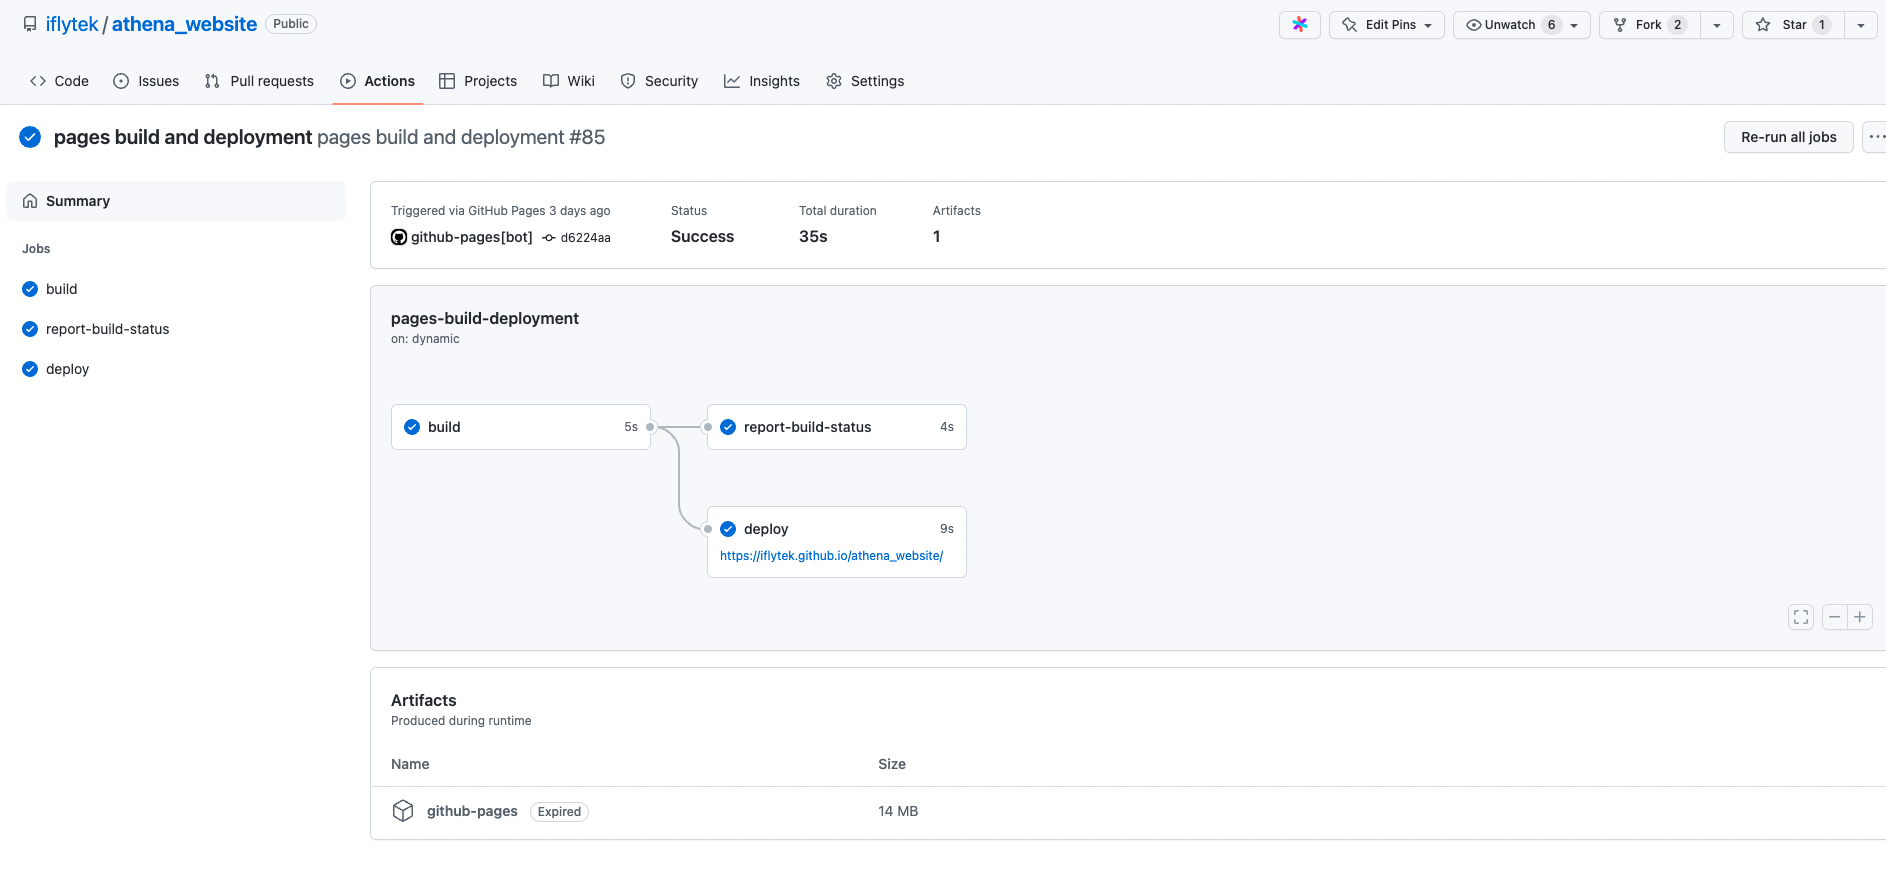Viewport: 1886px width, 879px height.
Task: Click the report-build-status node in graph
Action: (837, 427)
